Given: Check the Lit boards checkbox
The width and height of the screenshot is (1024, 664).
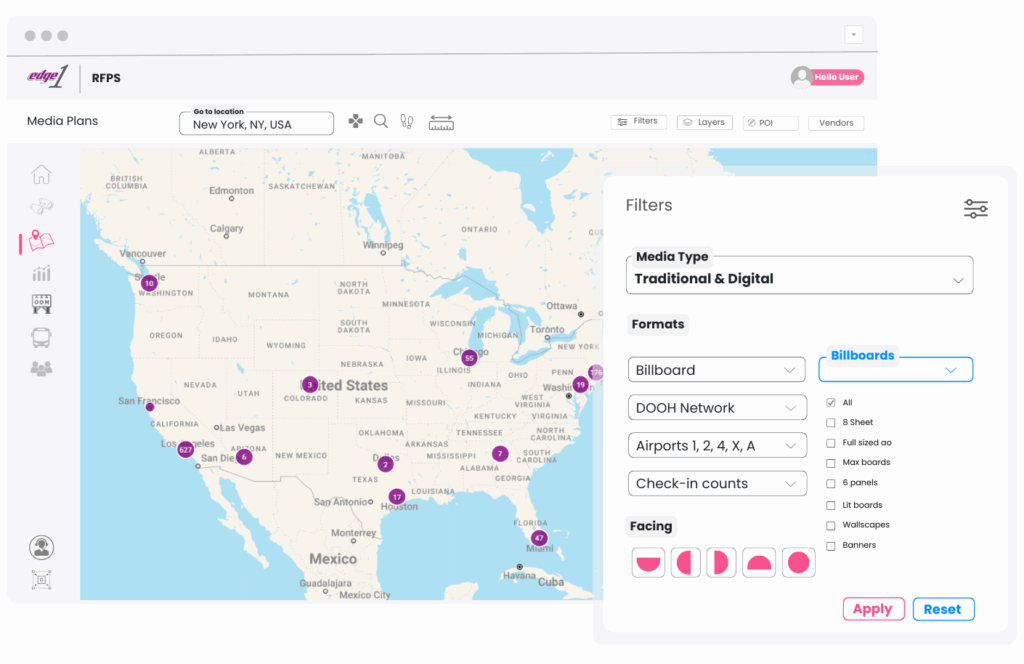Looking at the screenshot, I should point(831,505).
